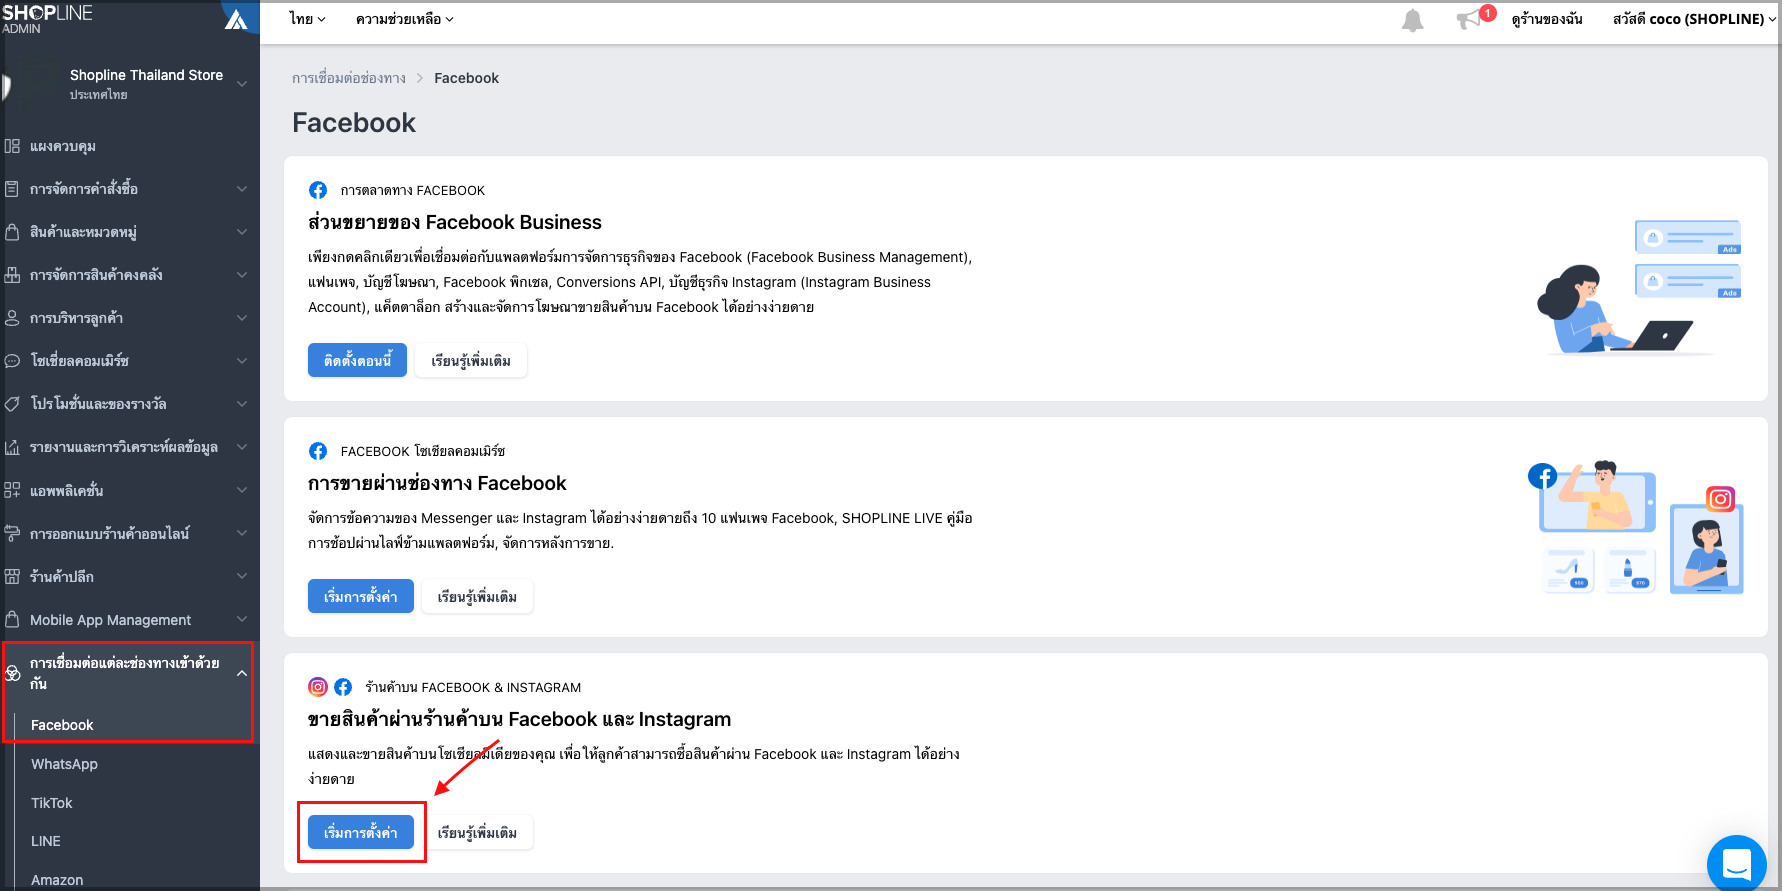Click the Mobile App Management bag icon
1782x891 pixels.
12,619
